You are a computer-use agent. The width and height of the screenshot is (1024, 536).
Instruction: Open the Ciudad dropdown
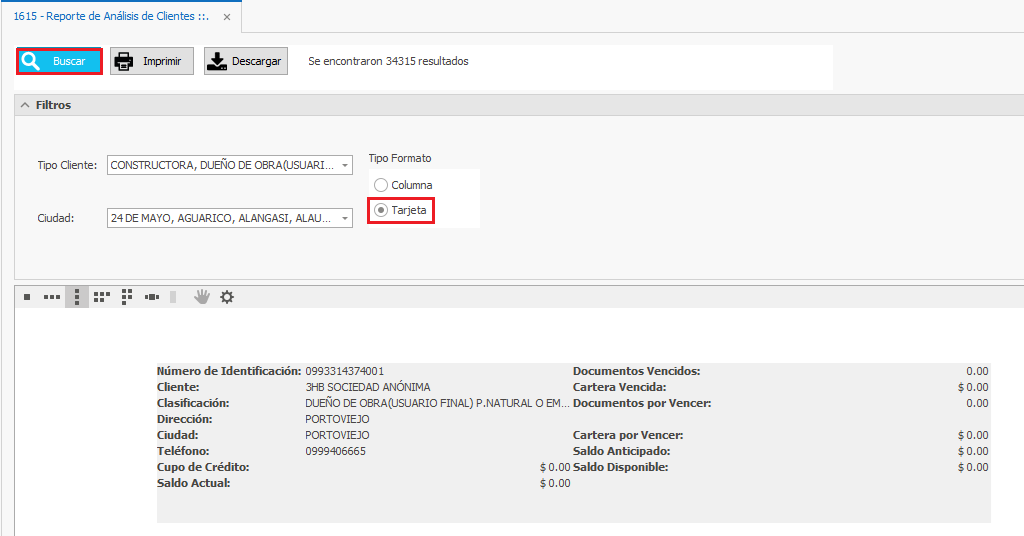pos(345,218)
